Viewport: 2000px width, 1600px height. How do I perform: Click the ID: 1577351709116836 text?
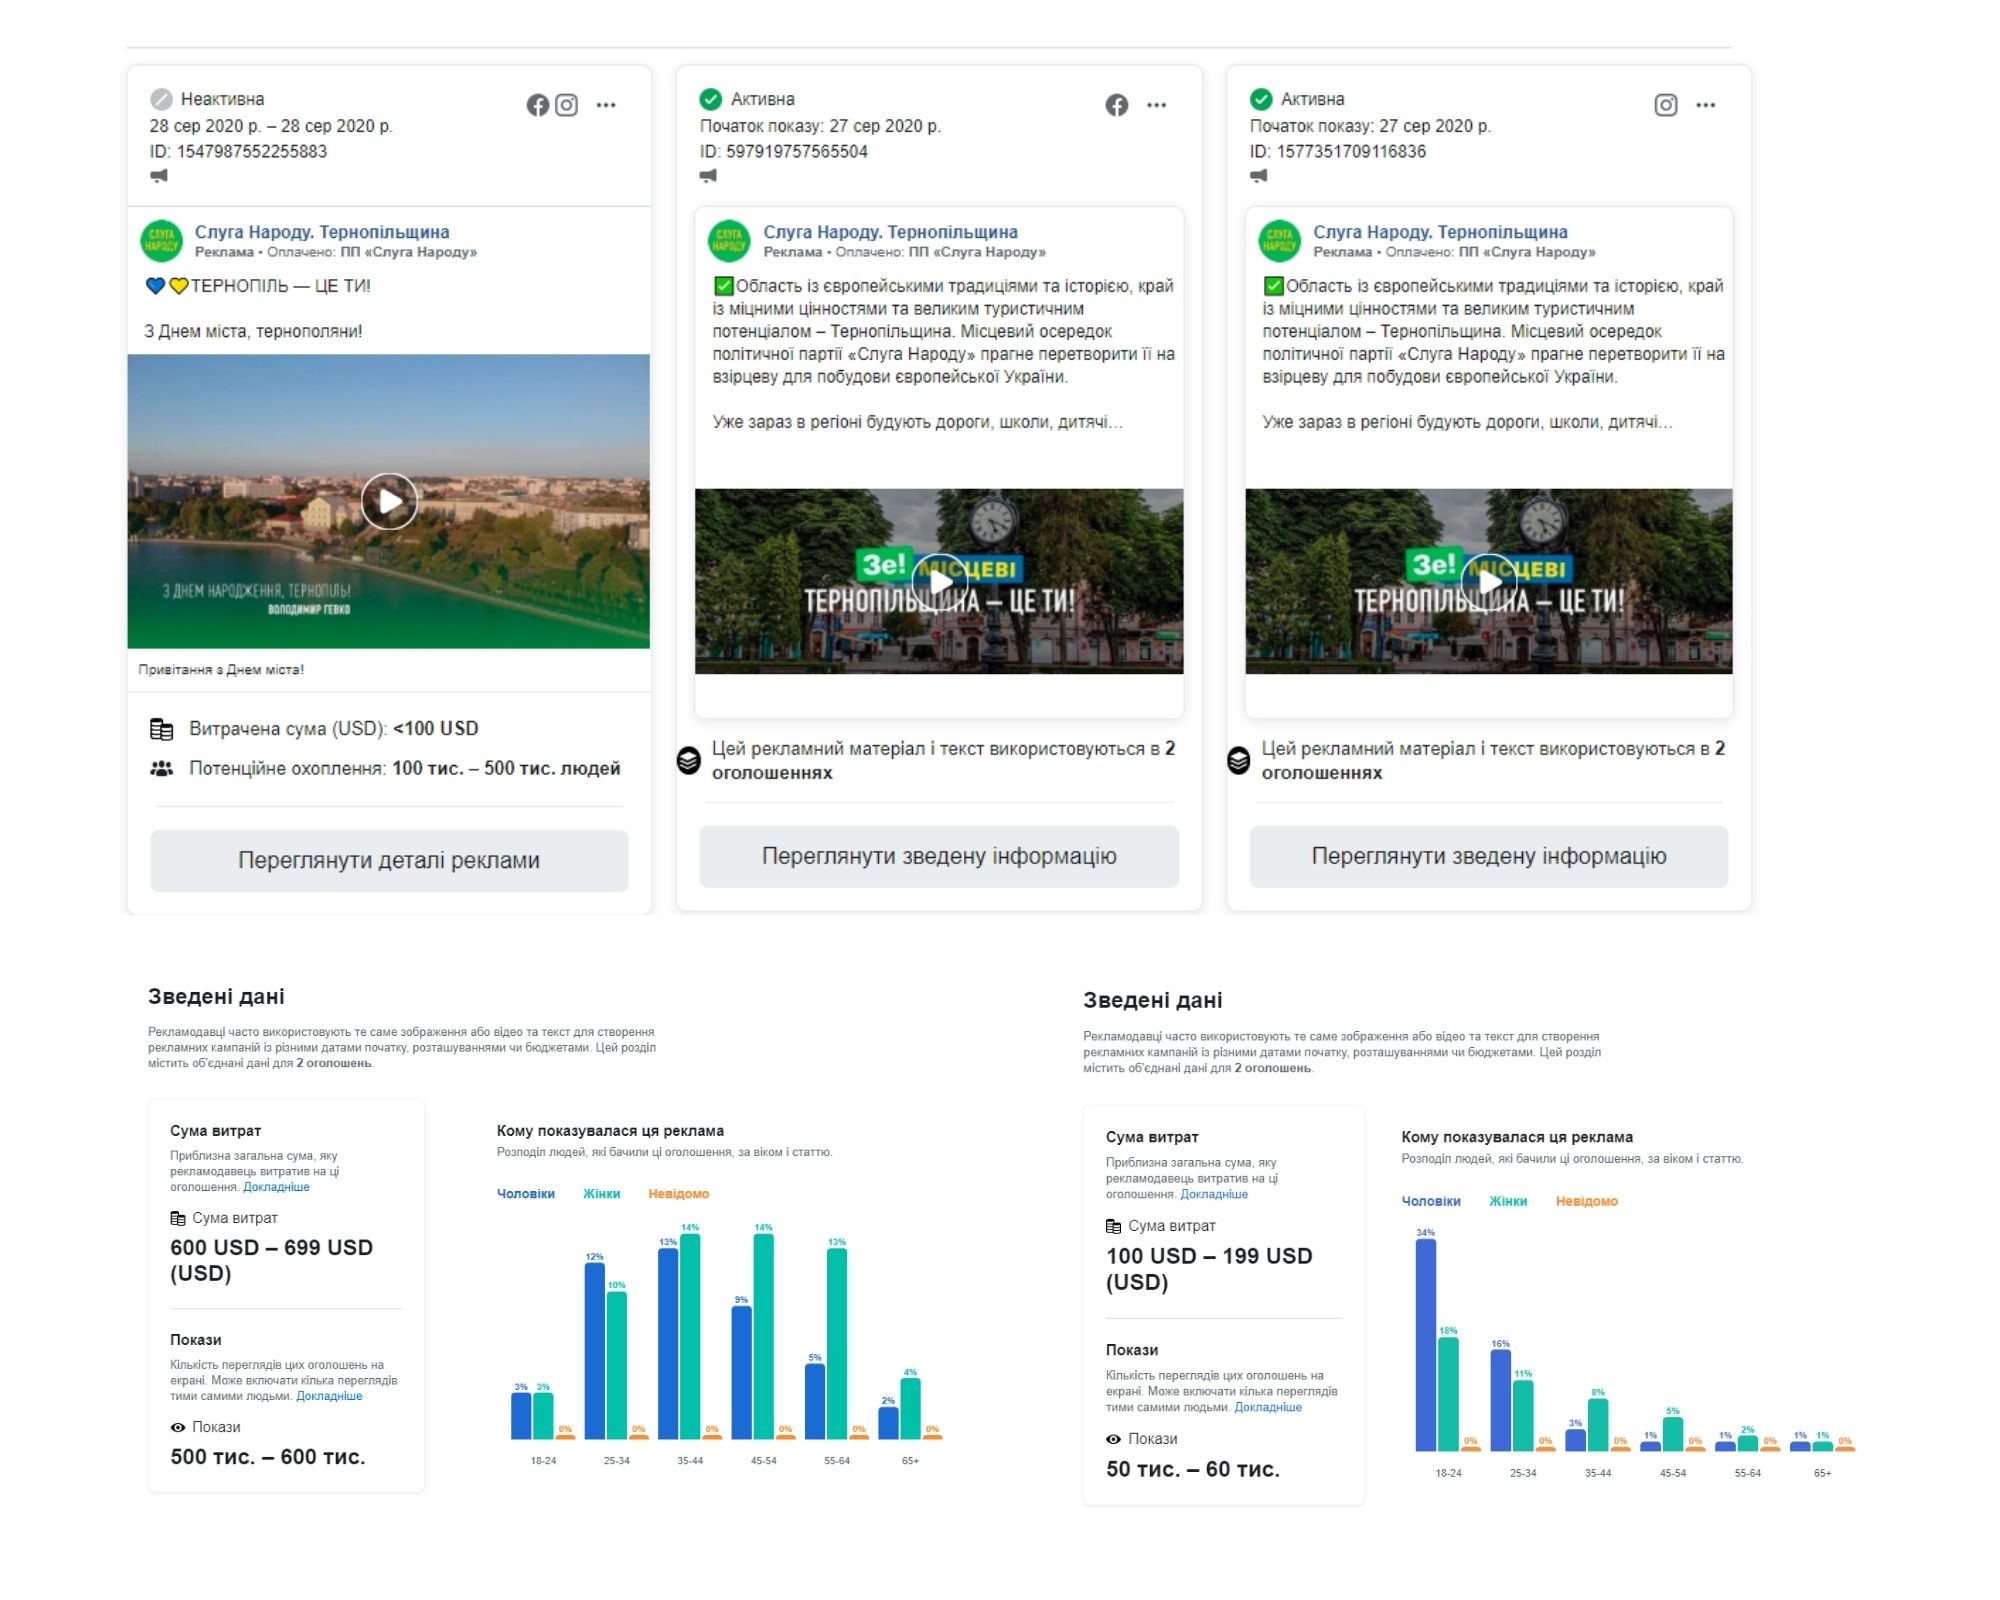tap(1338, 152)
